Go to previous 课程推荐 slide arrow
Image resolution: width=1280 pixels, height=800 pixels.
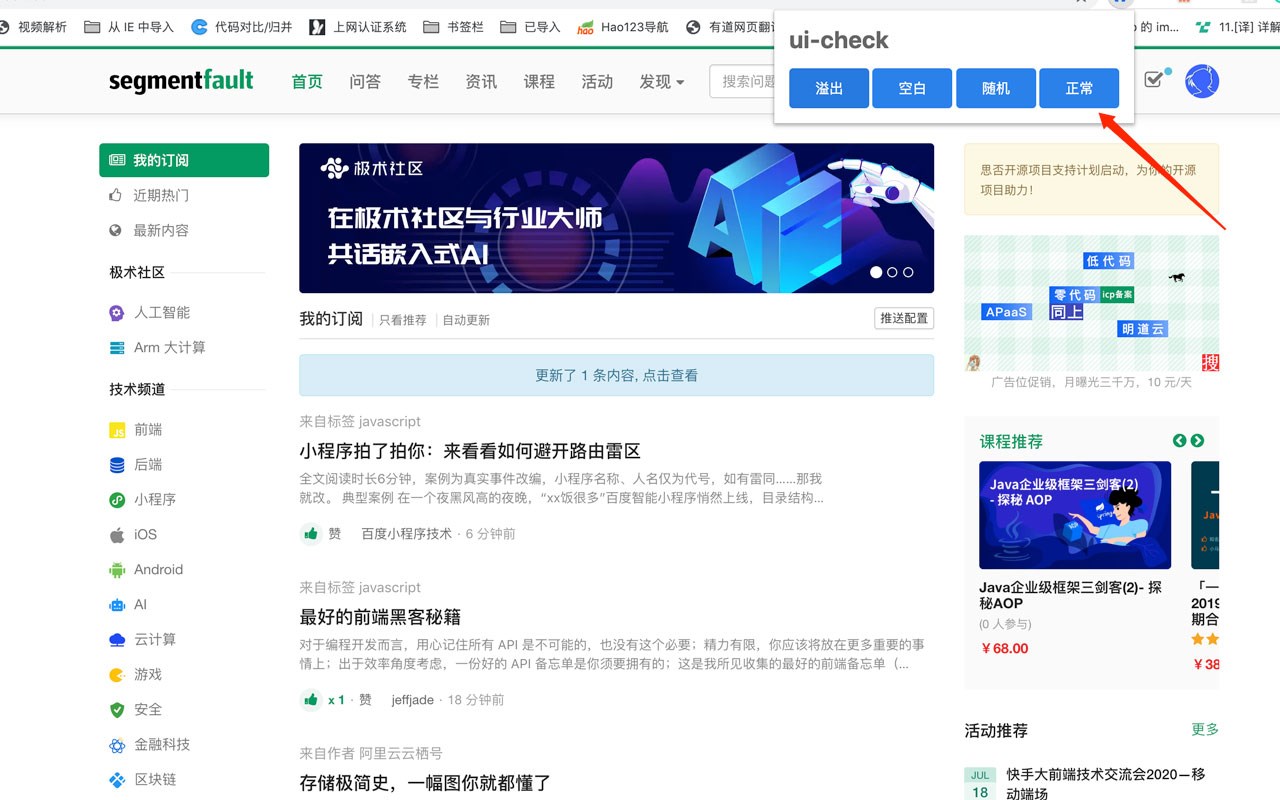tap(1179, 441)
